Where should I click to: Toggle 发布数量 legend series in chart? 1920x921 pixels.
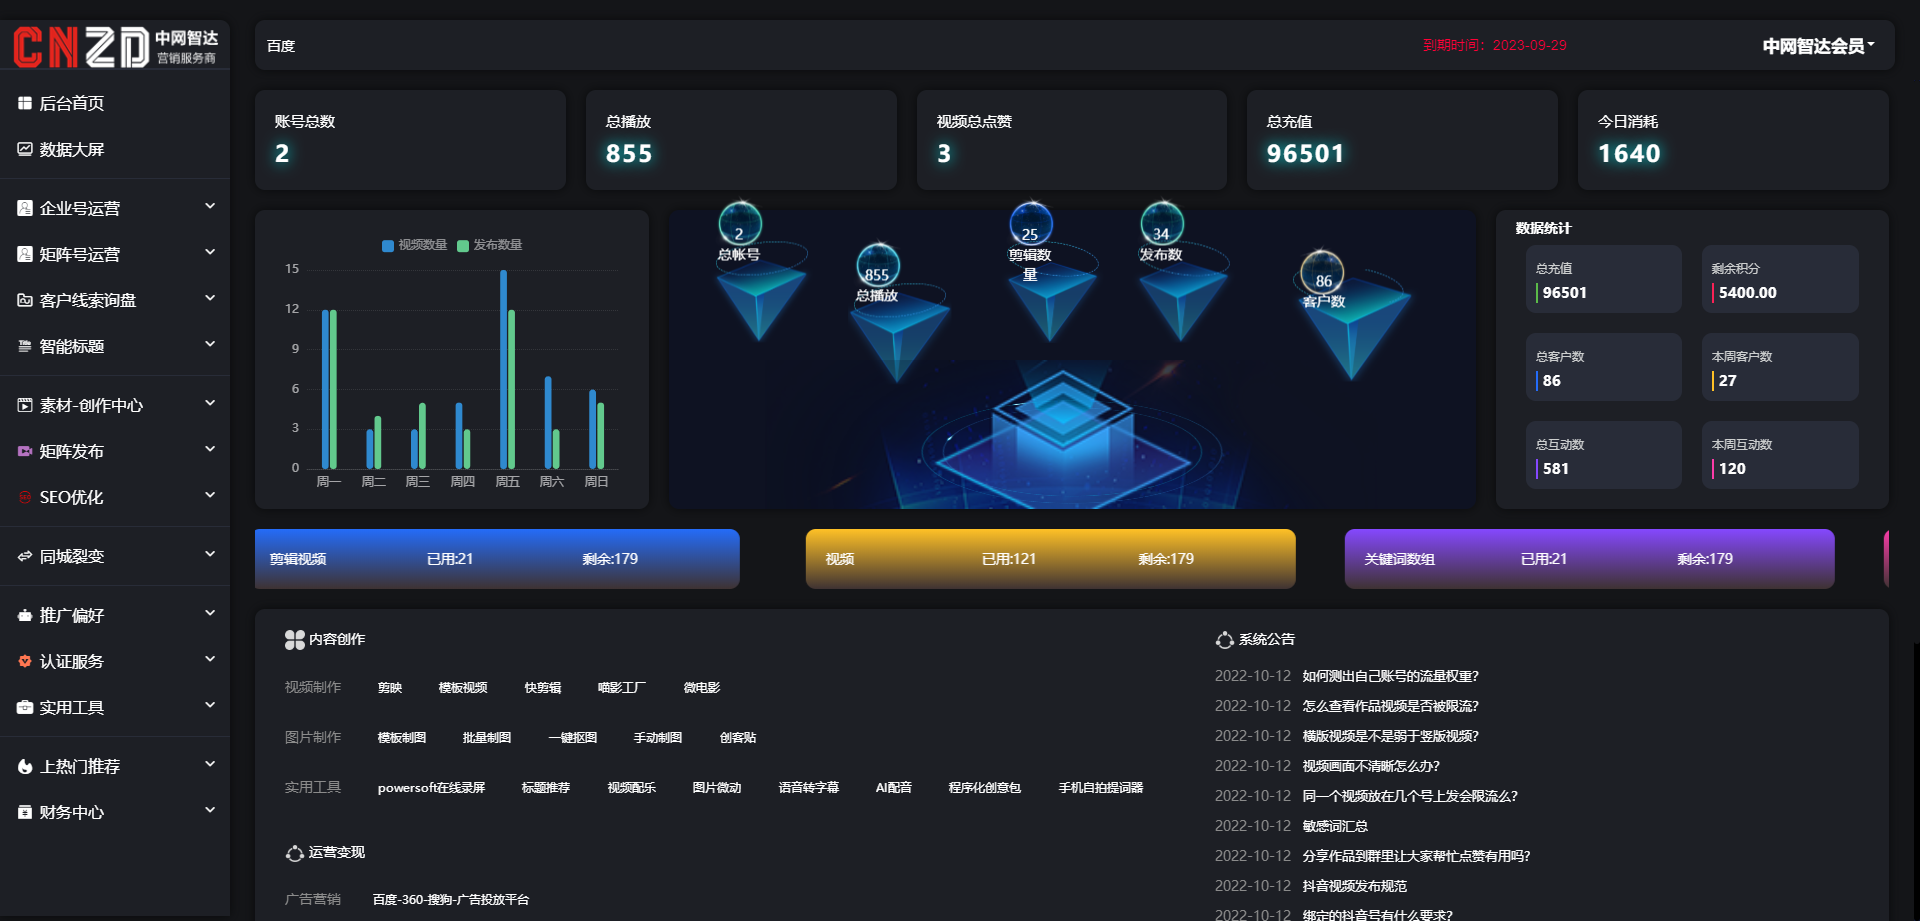click(x=489, y=245)
